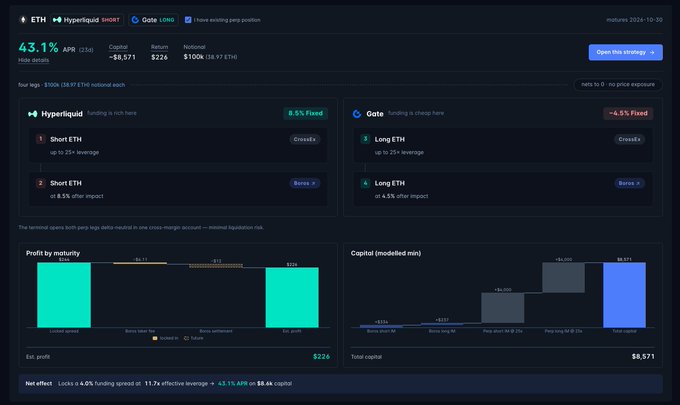
Task: Click the Capital (modelled min) title
Action: click(x=386, y=253)
